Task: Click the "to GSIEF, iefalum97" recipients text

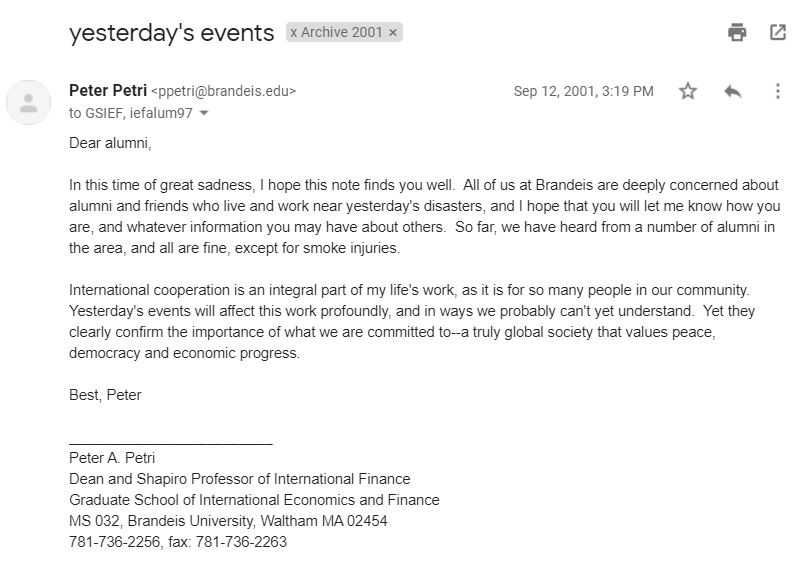Action: (131, 113)
